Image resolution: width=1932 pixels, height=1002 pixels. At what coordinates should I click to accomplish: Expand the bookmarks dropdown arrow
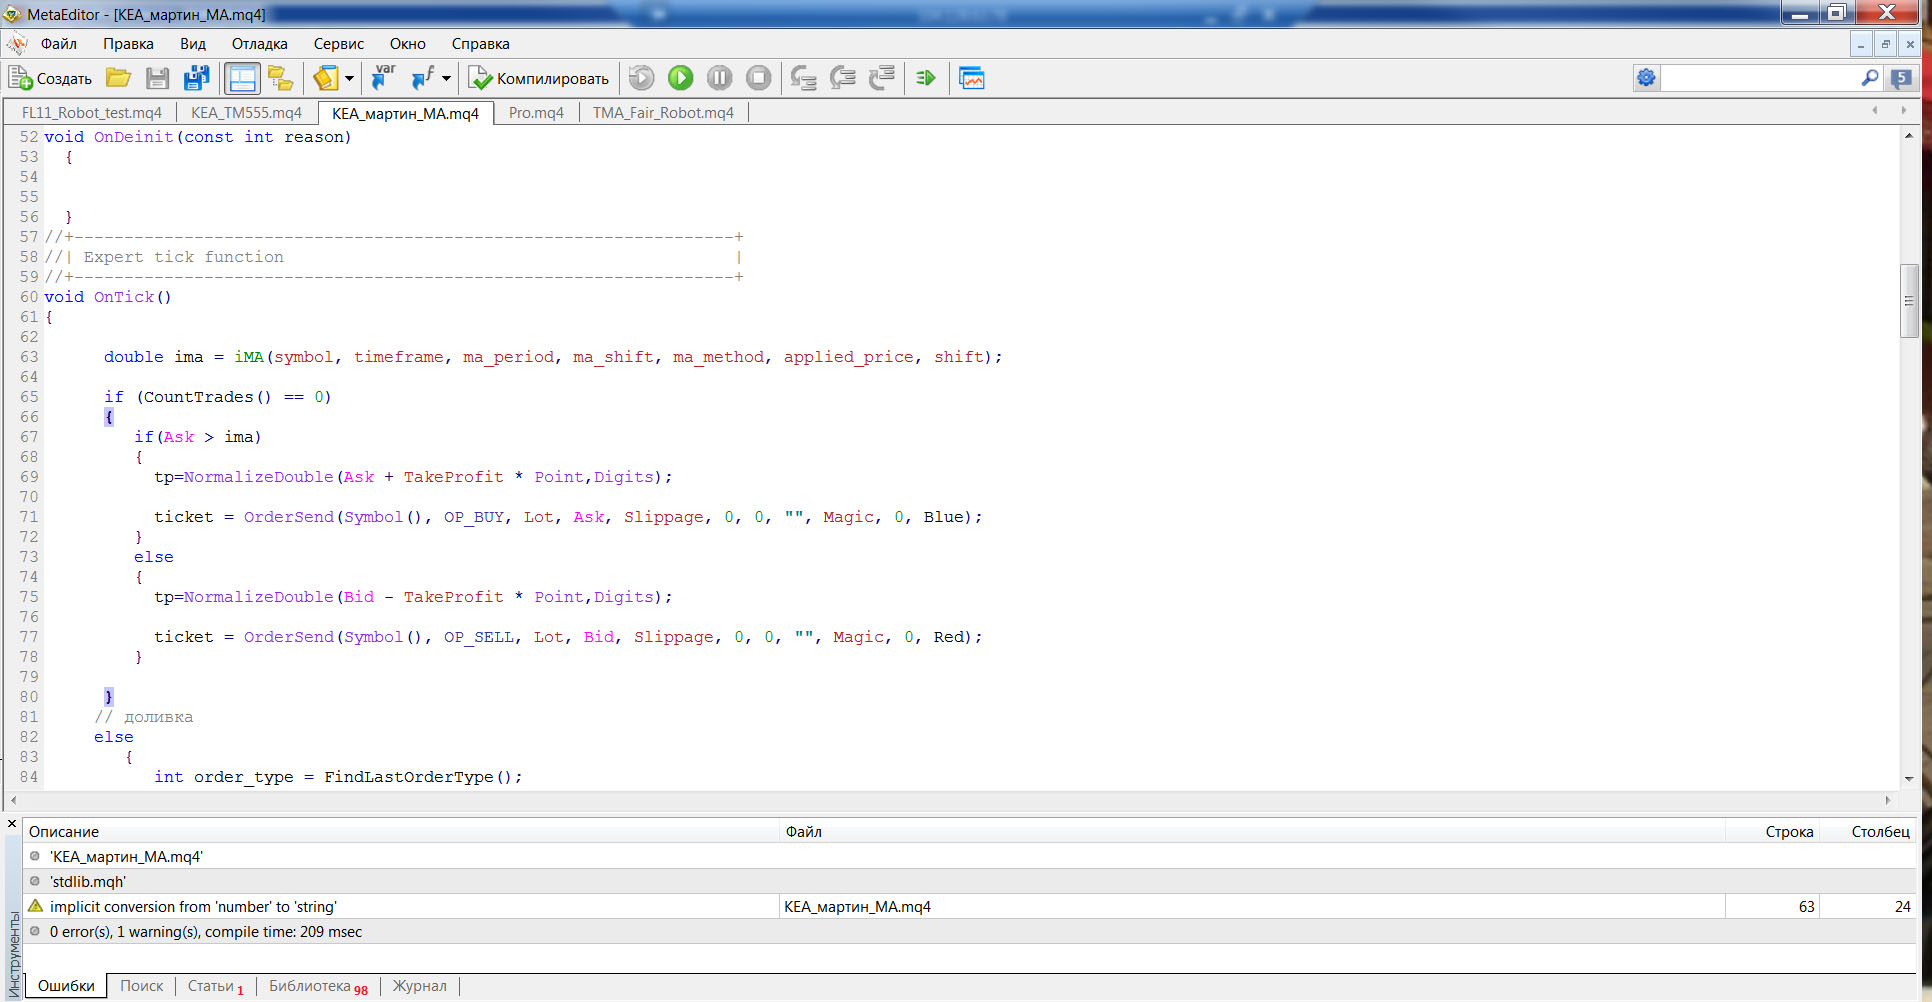pyautogui.click(x=349, y=78)
